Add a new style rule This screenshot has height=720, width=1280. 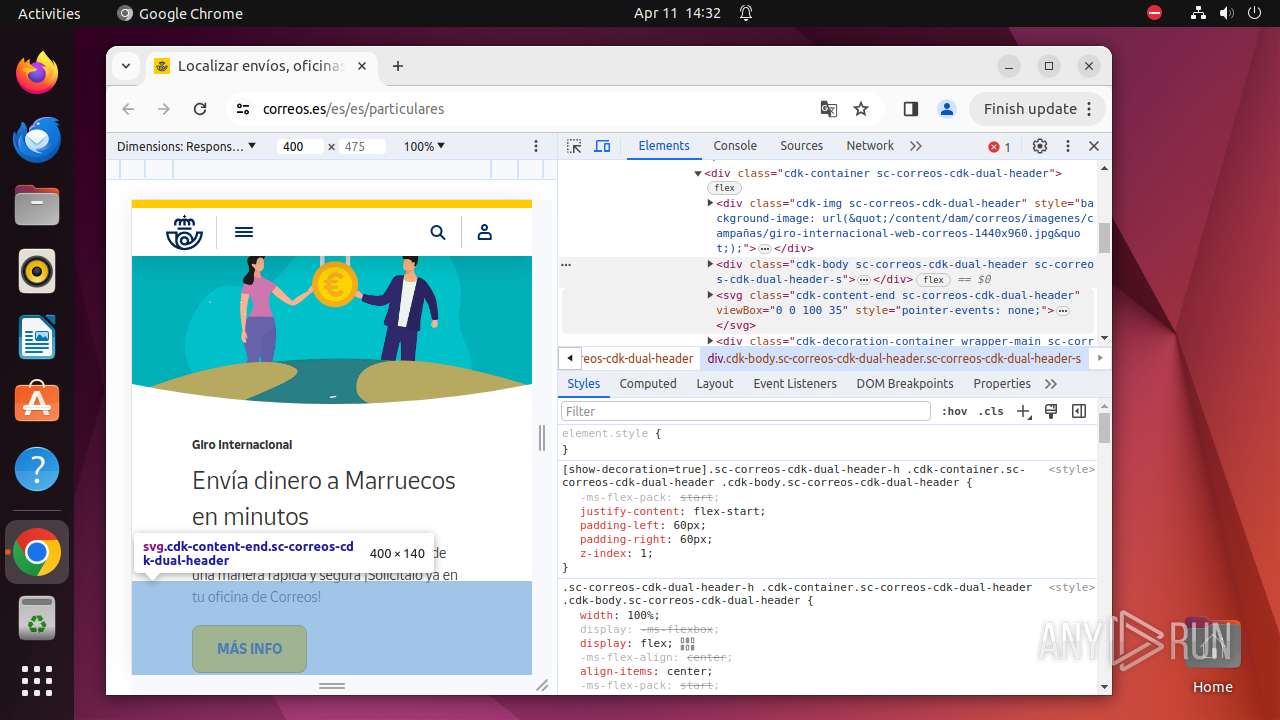pyautogui.click(x=1024, y=411)
